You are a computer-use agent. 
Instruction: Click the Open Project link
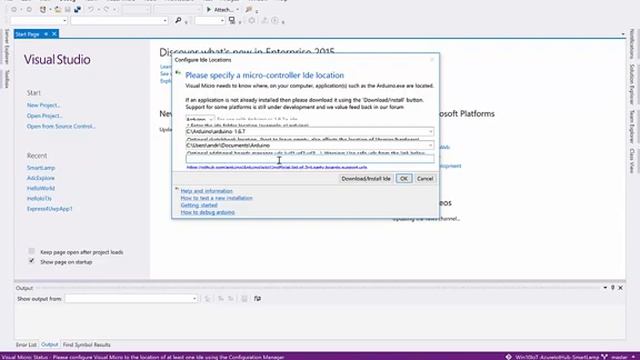[44, 116]
